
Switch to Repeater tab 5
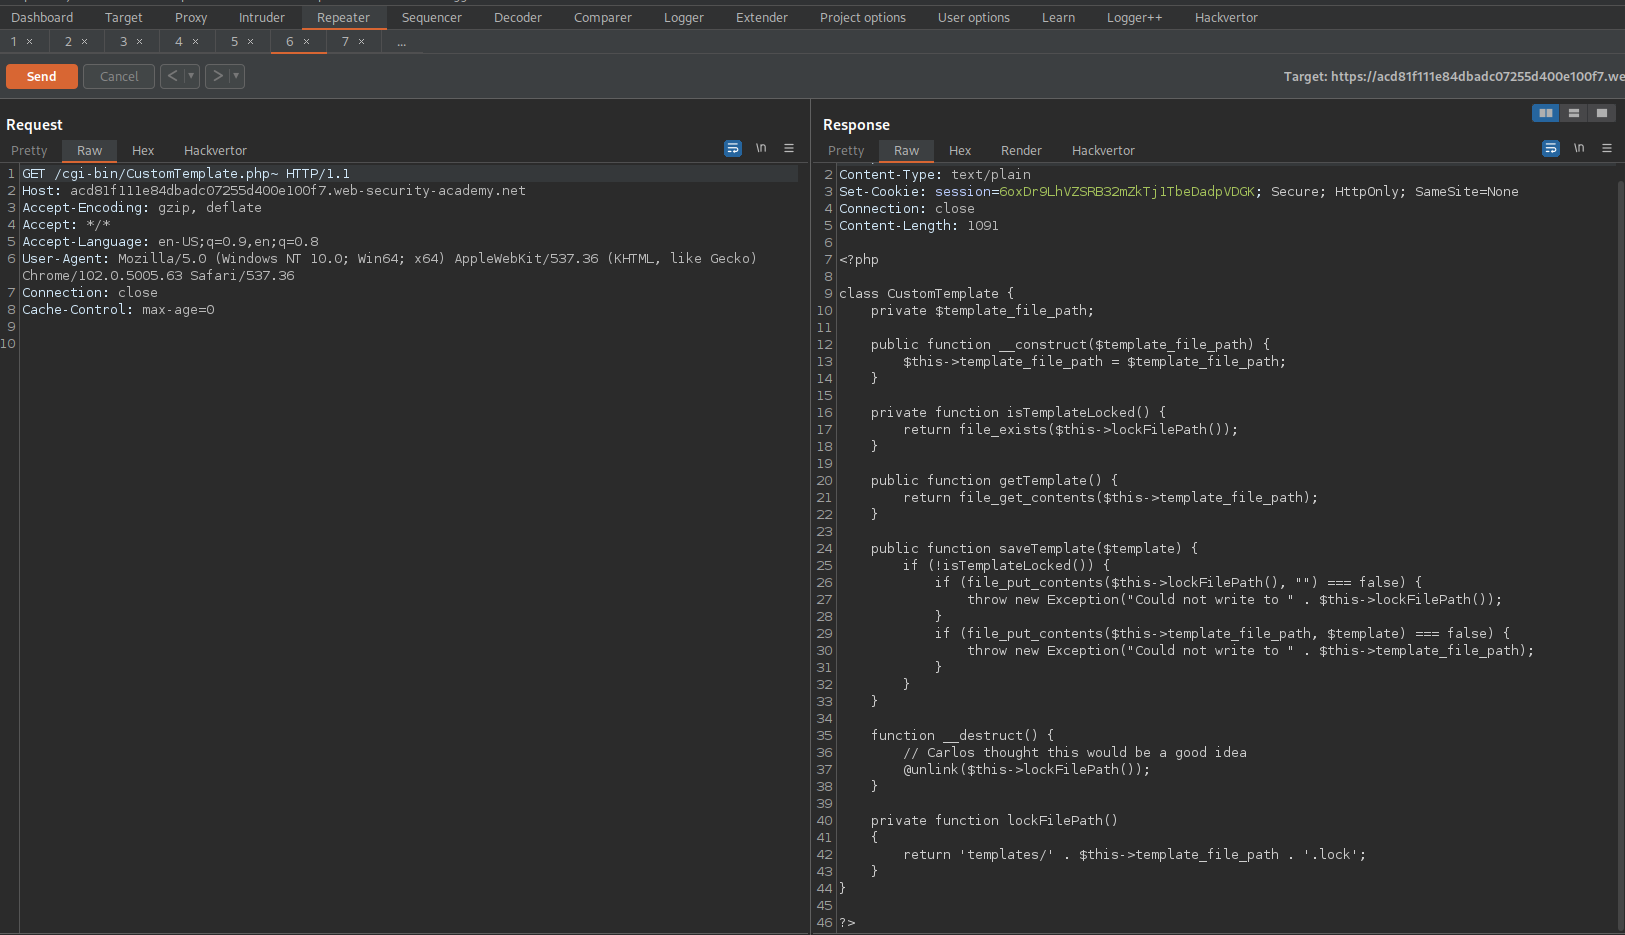(x=235, y=42)
